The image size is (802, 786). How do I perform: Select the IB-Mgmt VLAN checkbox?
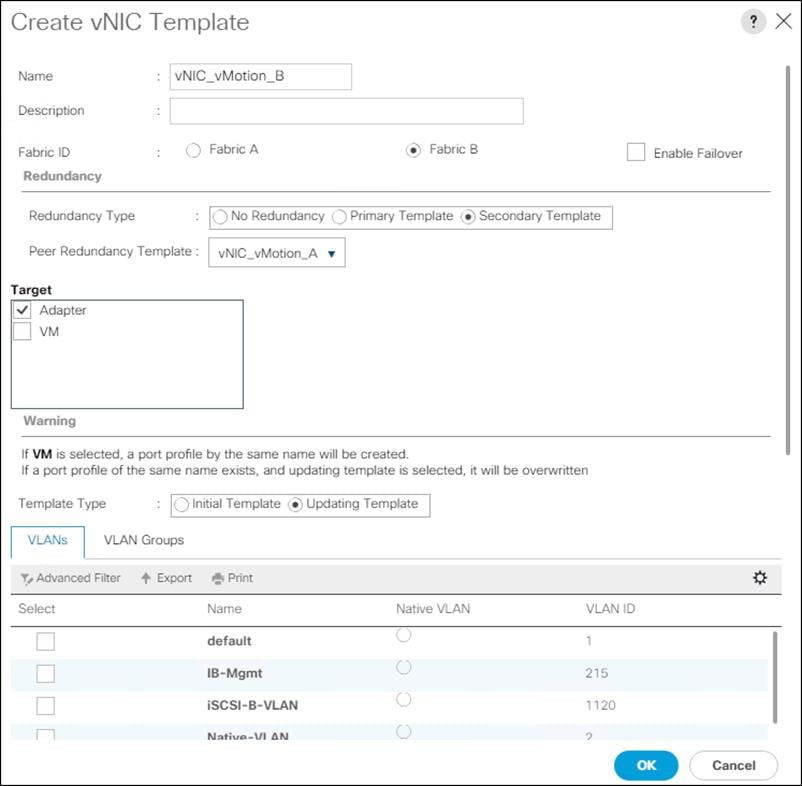[43, 673]
